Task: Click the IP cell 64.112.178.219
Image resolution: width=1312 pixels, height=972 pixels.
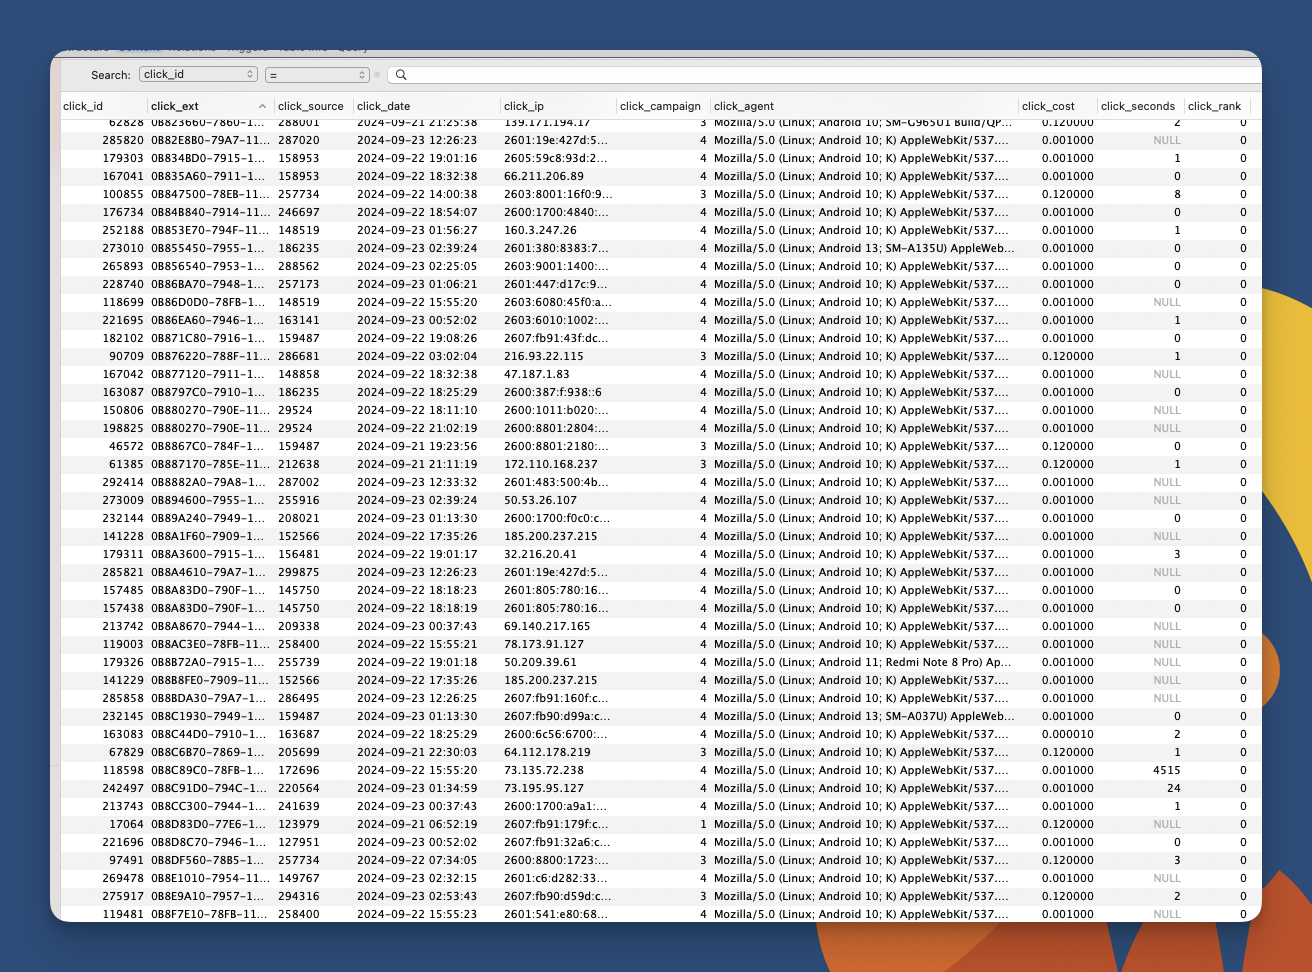Action: coord(547,752)
